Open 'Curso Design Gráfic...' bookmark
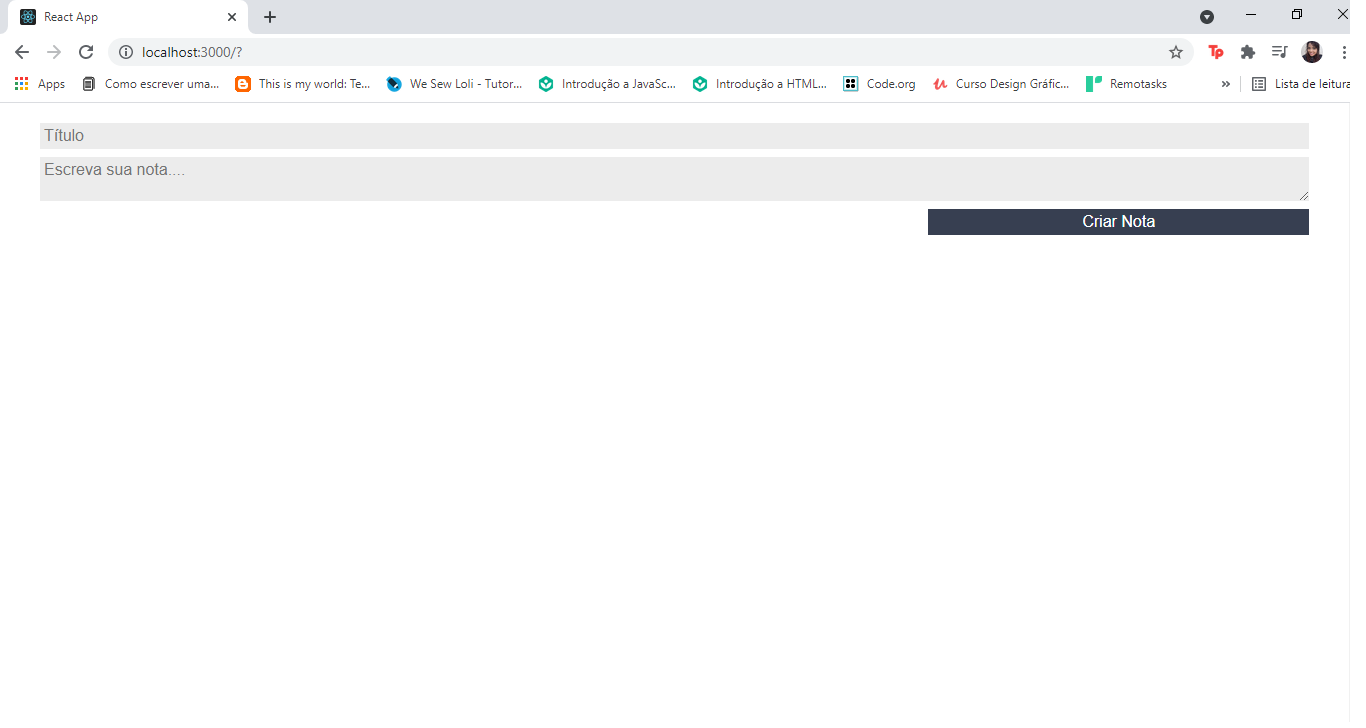 tap(1002, 84)
